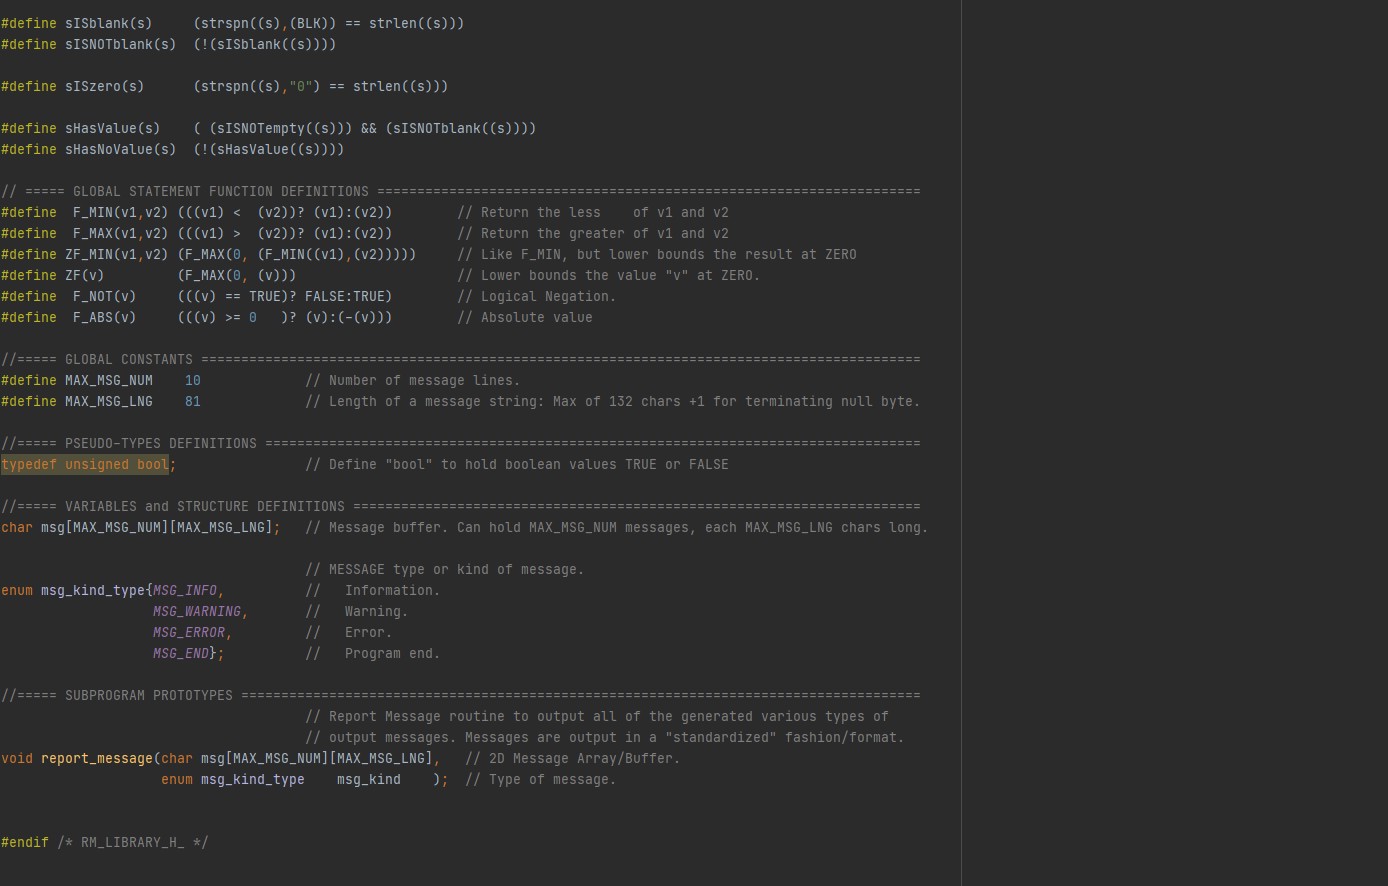Viewport: 1388px width, 886px height.
Task: Click the value 81 of MAX_MSG_LNG
Action: click(193, 402)
